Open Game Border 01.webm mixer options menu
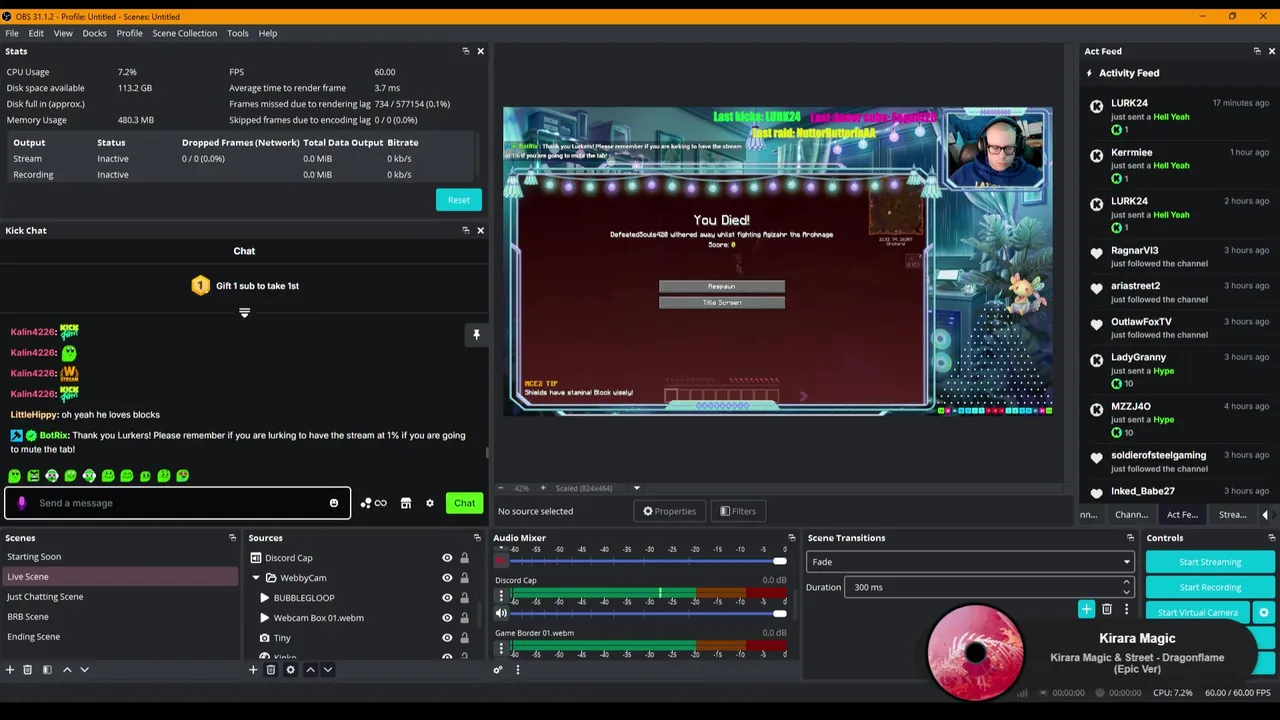 click(501, 649)
